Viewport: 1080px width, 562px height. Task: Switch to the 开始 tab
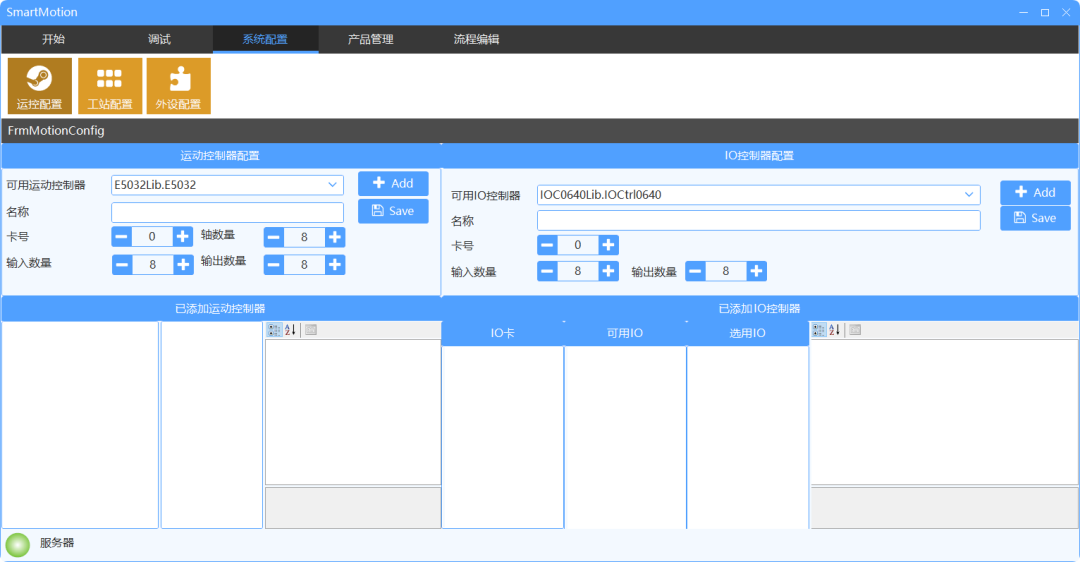pyautogui.click(x=54, y=39)
